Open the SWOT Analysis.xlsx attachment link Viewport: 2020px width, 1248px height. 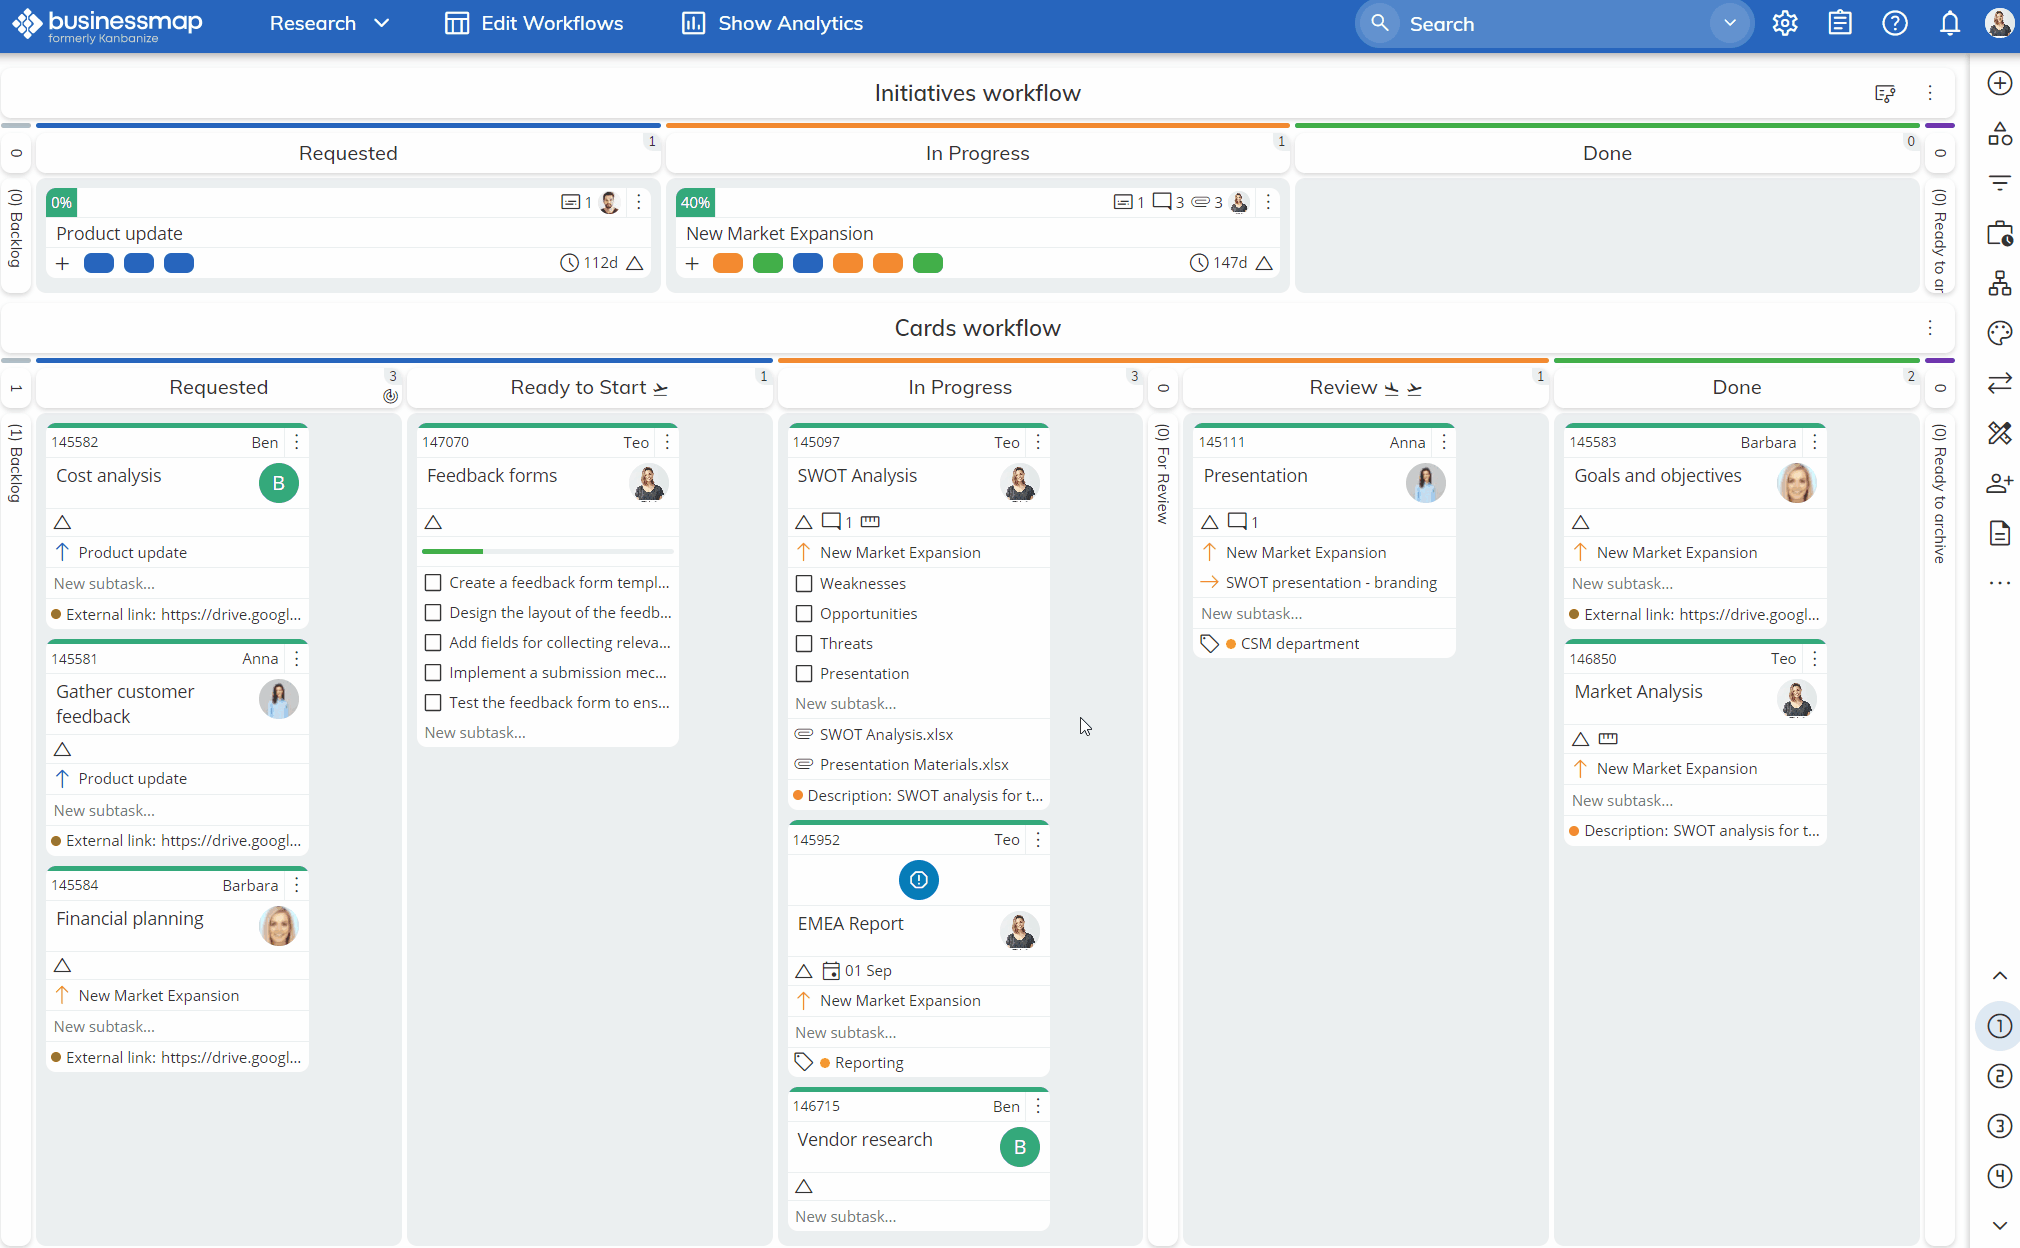click(886, 735)
